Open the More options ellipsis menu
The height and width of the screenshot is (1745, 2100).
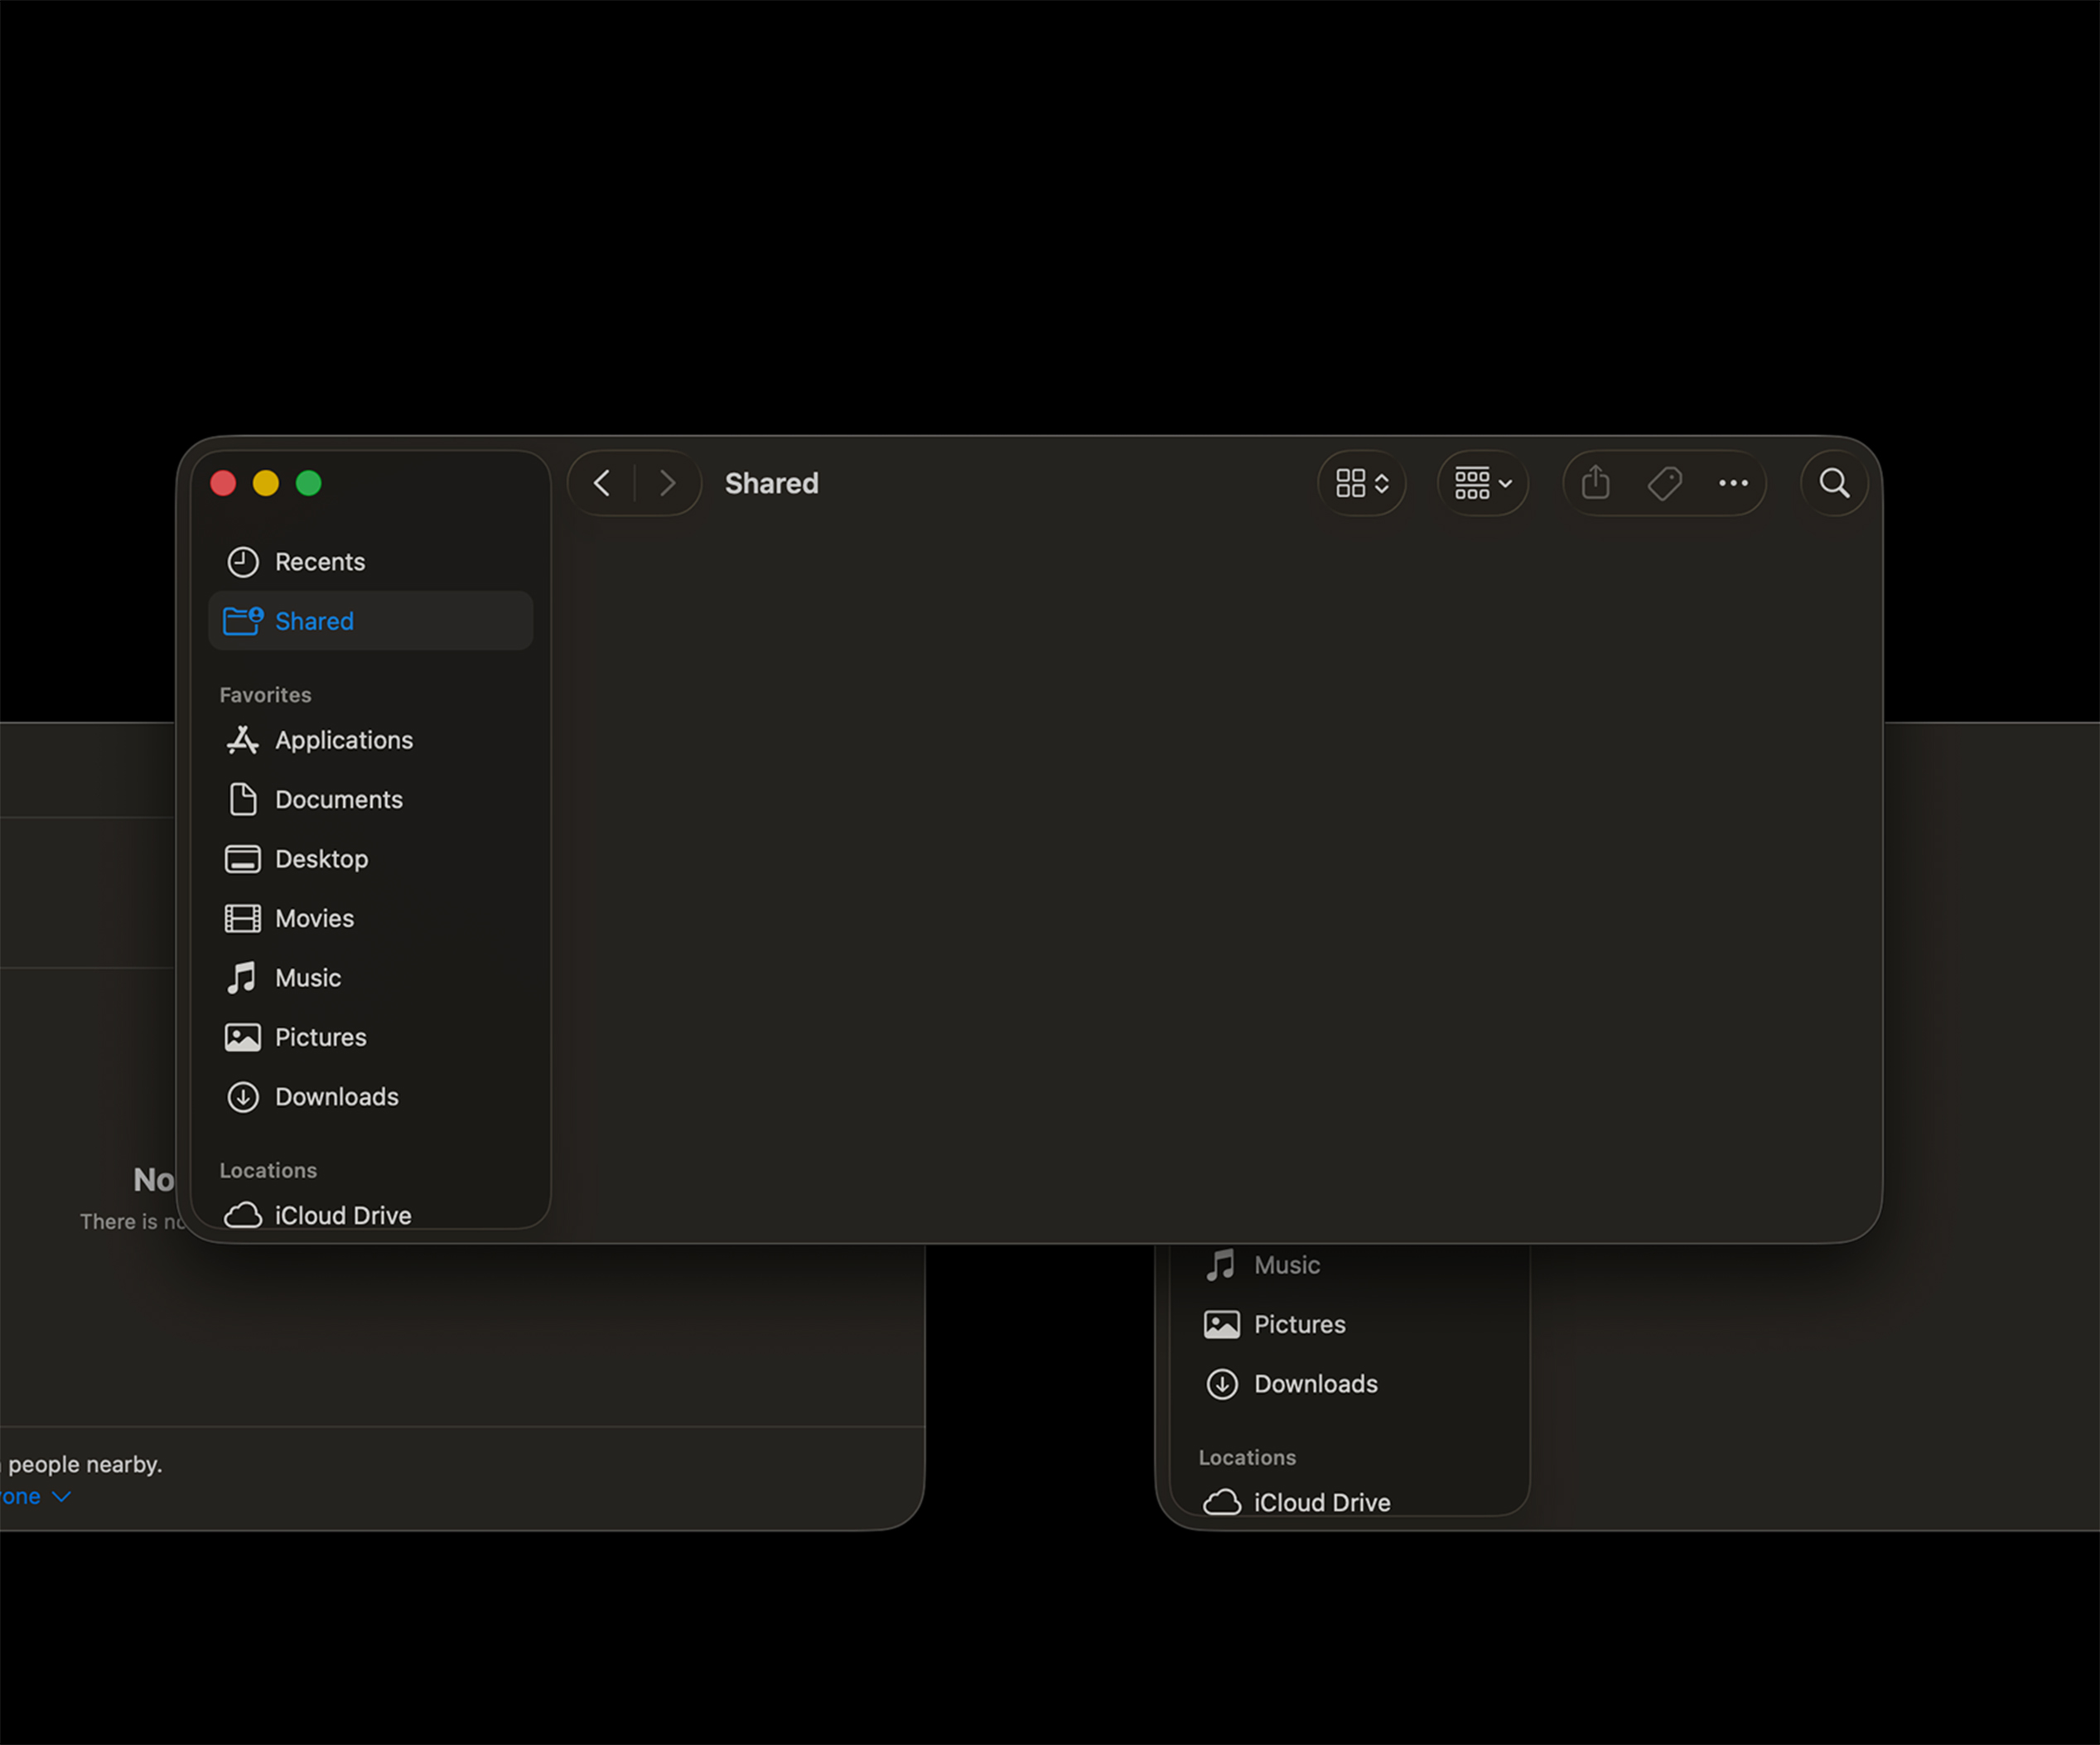pos(1733,483)
